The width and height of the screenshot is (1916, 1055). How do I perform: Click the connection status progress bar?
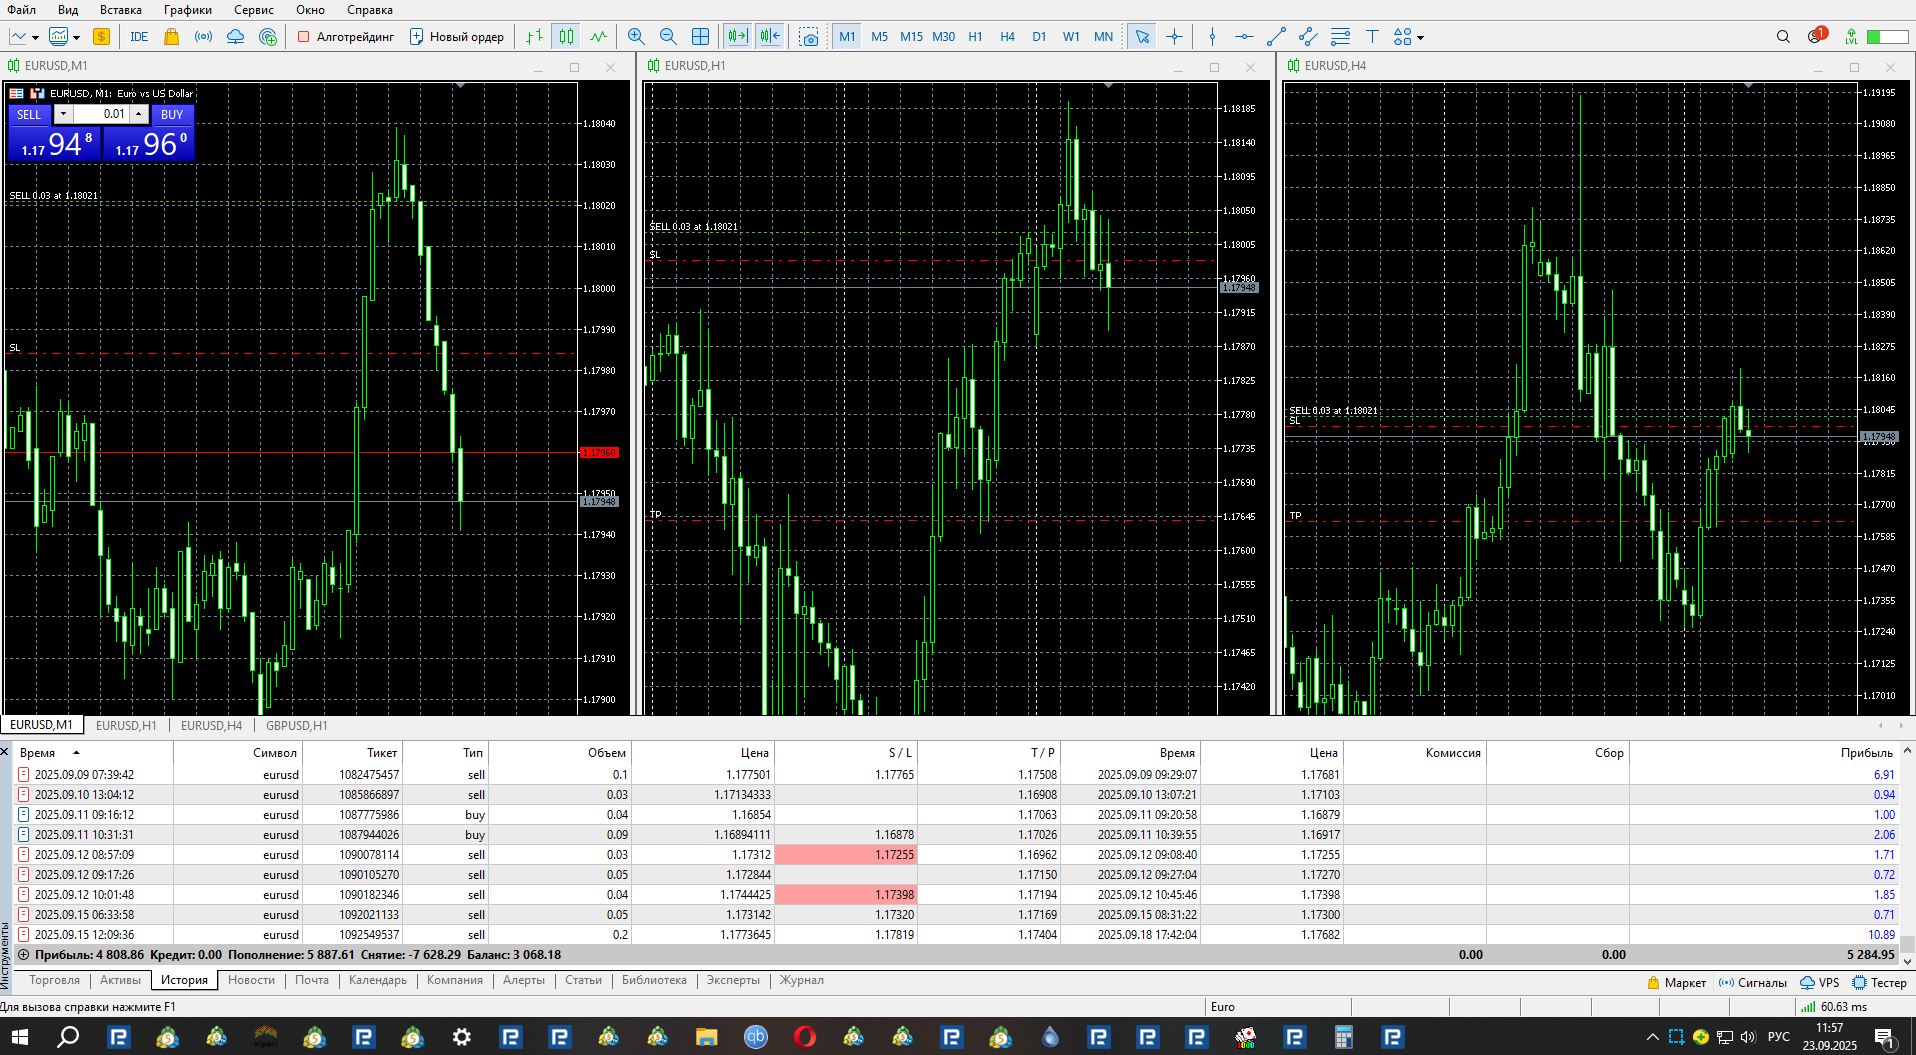[1887, 37]
